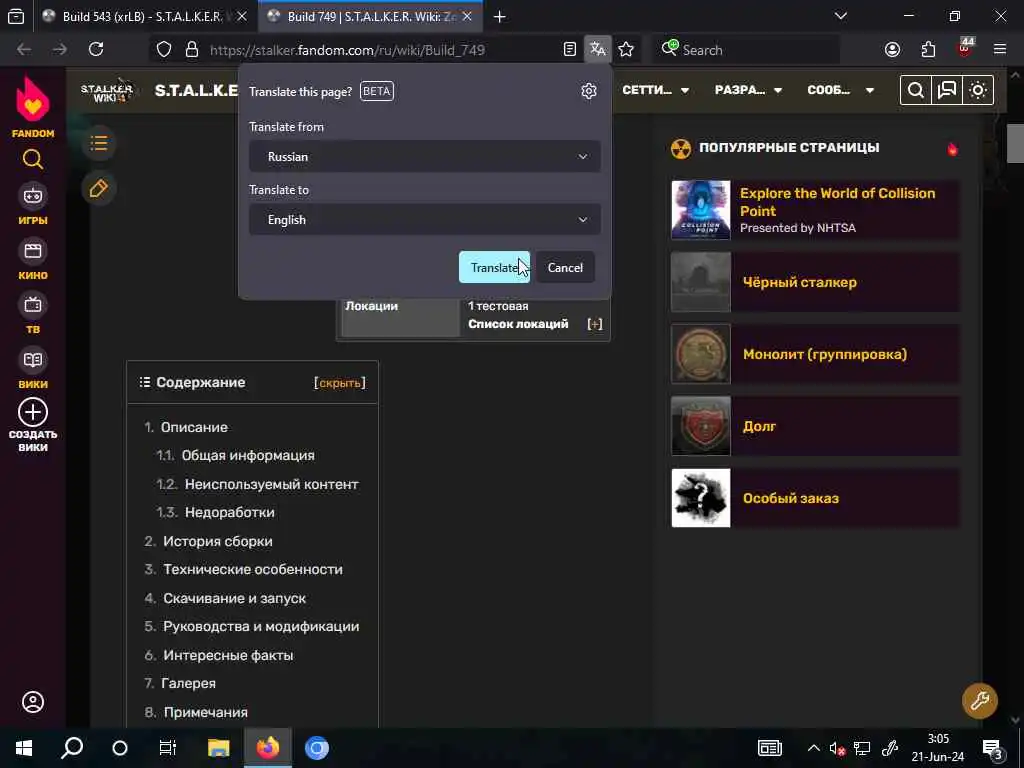The image size is (1024, 768).
Task: Toggle reader view icon
Action: click(569, 50)
